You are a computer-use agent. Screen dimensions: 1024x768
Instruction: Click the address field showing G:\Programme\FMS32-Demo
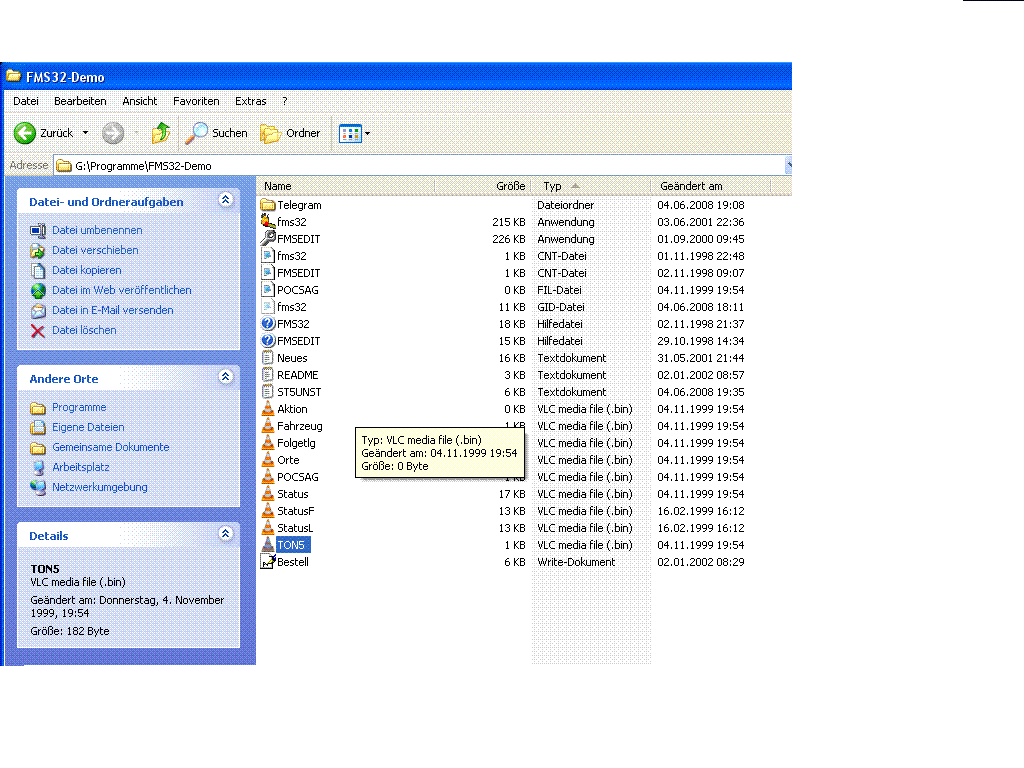[418, 166]
